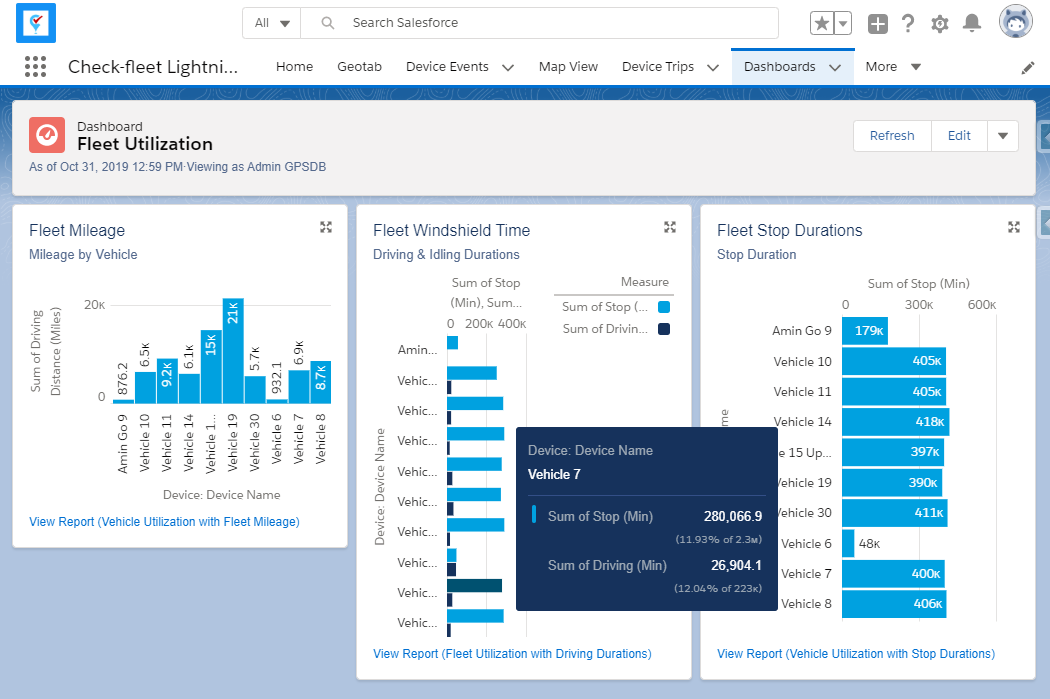Open the App Launcher grid
This screenshot has width=1050, height=699.
[x=35, y=66]
